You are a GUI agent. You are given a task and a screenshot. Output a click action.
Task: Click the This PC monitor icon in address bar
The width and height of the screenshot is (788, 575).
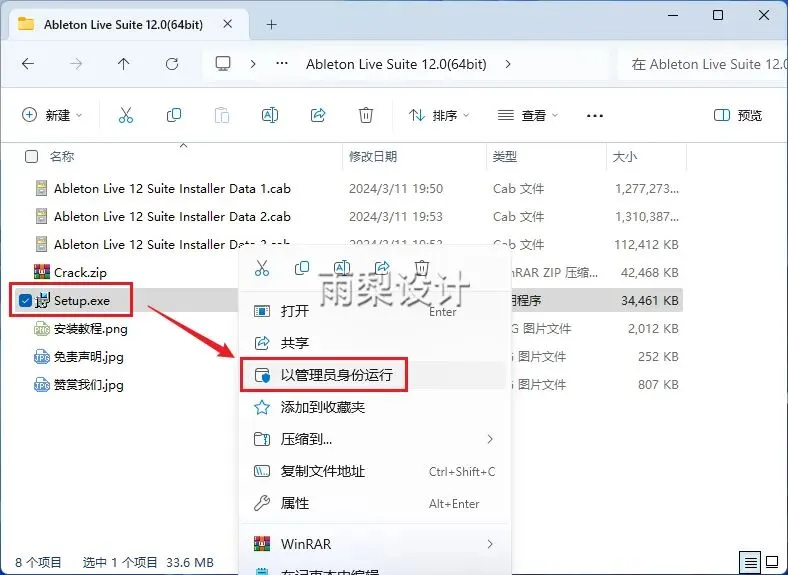point(223,64)
